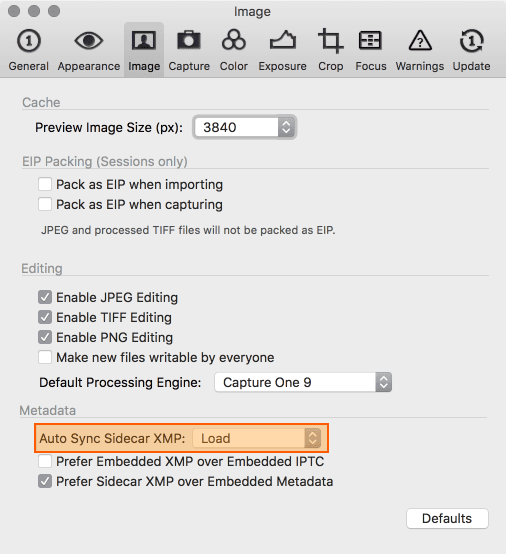Select the Image tab in toolbar
The image size is (506, 554).
pos(144,50)
